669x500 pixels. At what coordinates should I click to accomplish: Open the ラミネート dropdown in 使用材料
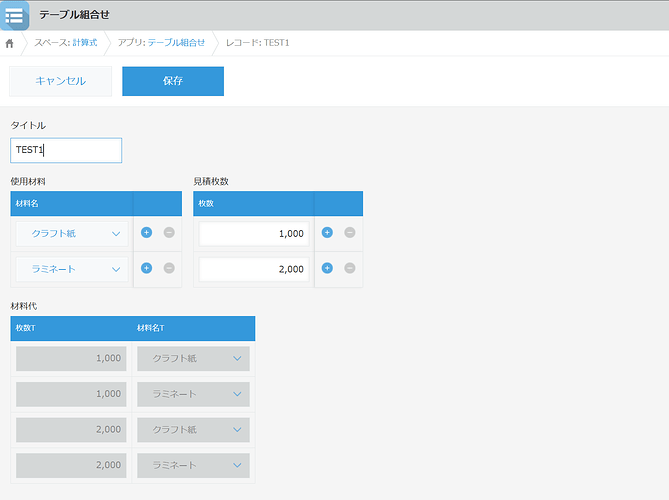(72, 269)
